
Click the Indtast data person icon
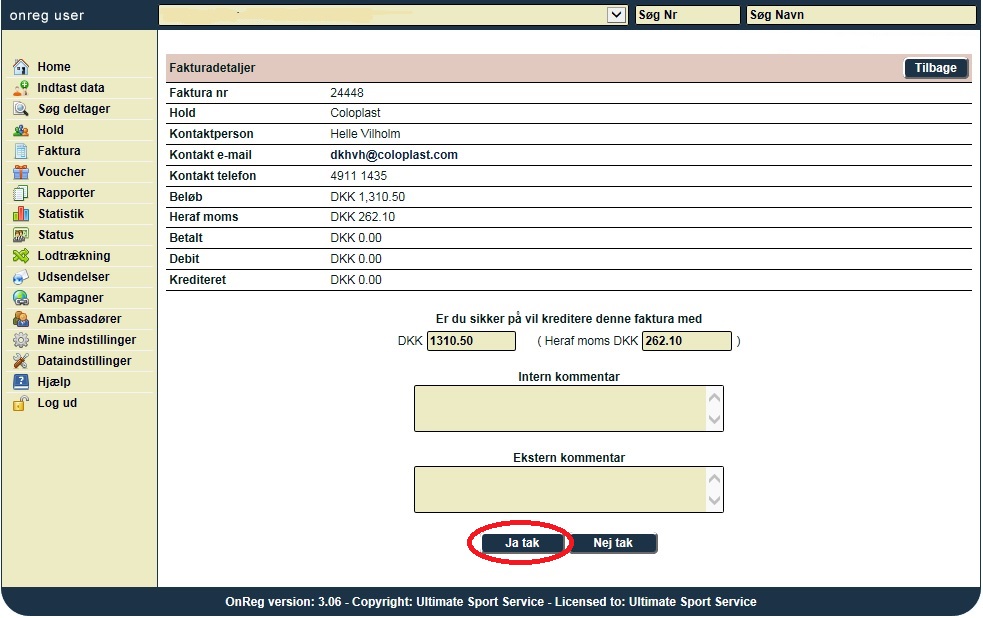tap(21, 88)
